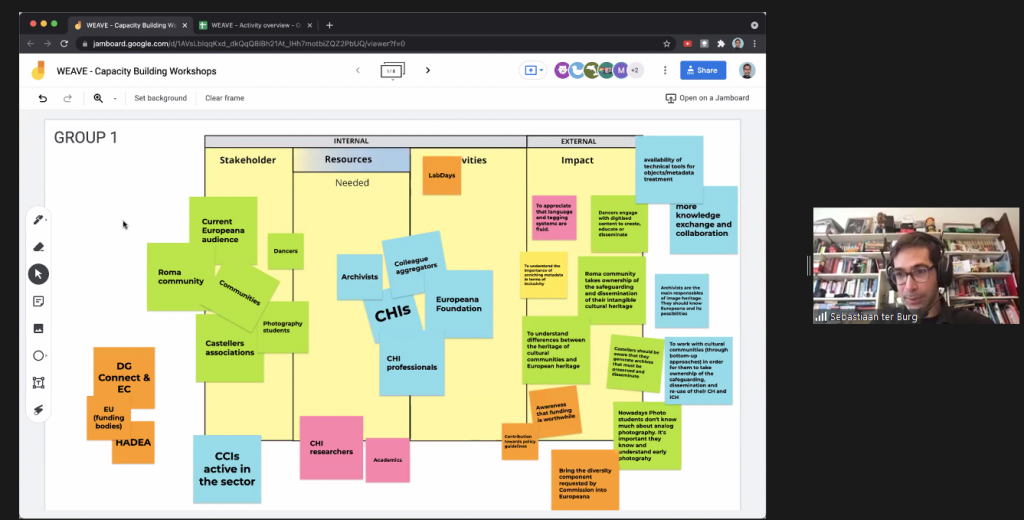Click Sebastiaan ter Burg video tile

(x=916, y=266)
